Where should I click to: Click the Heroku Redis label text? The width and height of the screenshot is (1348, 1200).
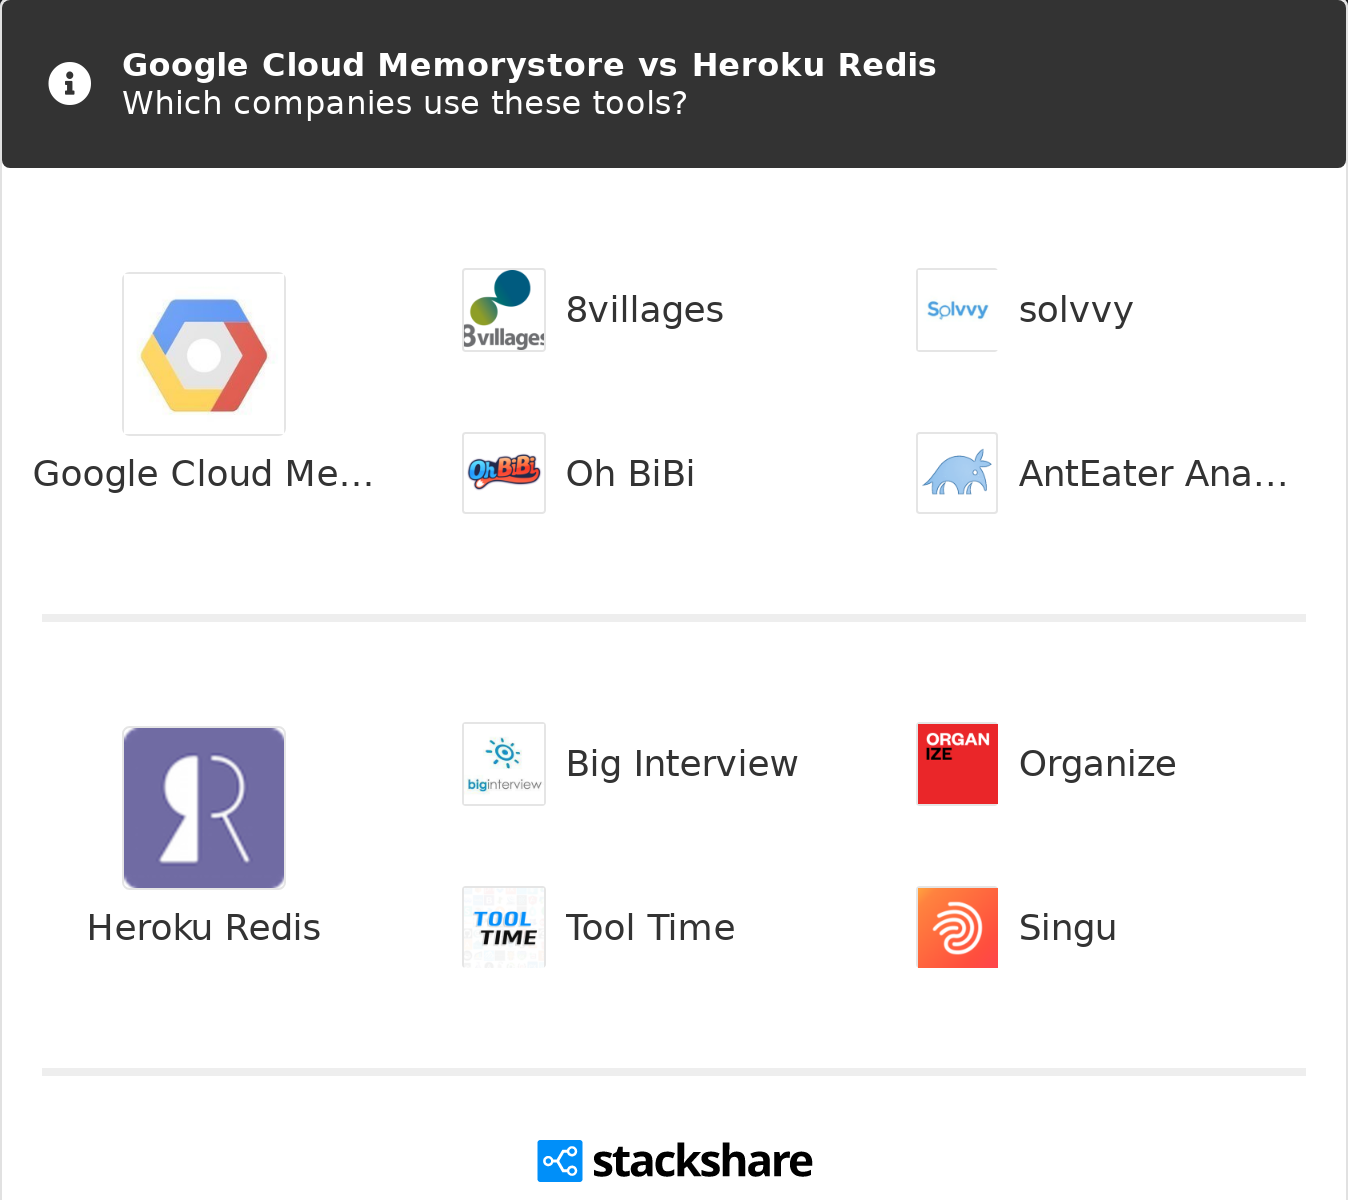tap(204, 927)
